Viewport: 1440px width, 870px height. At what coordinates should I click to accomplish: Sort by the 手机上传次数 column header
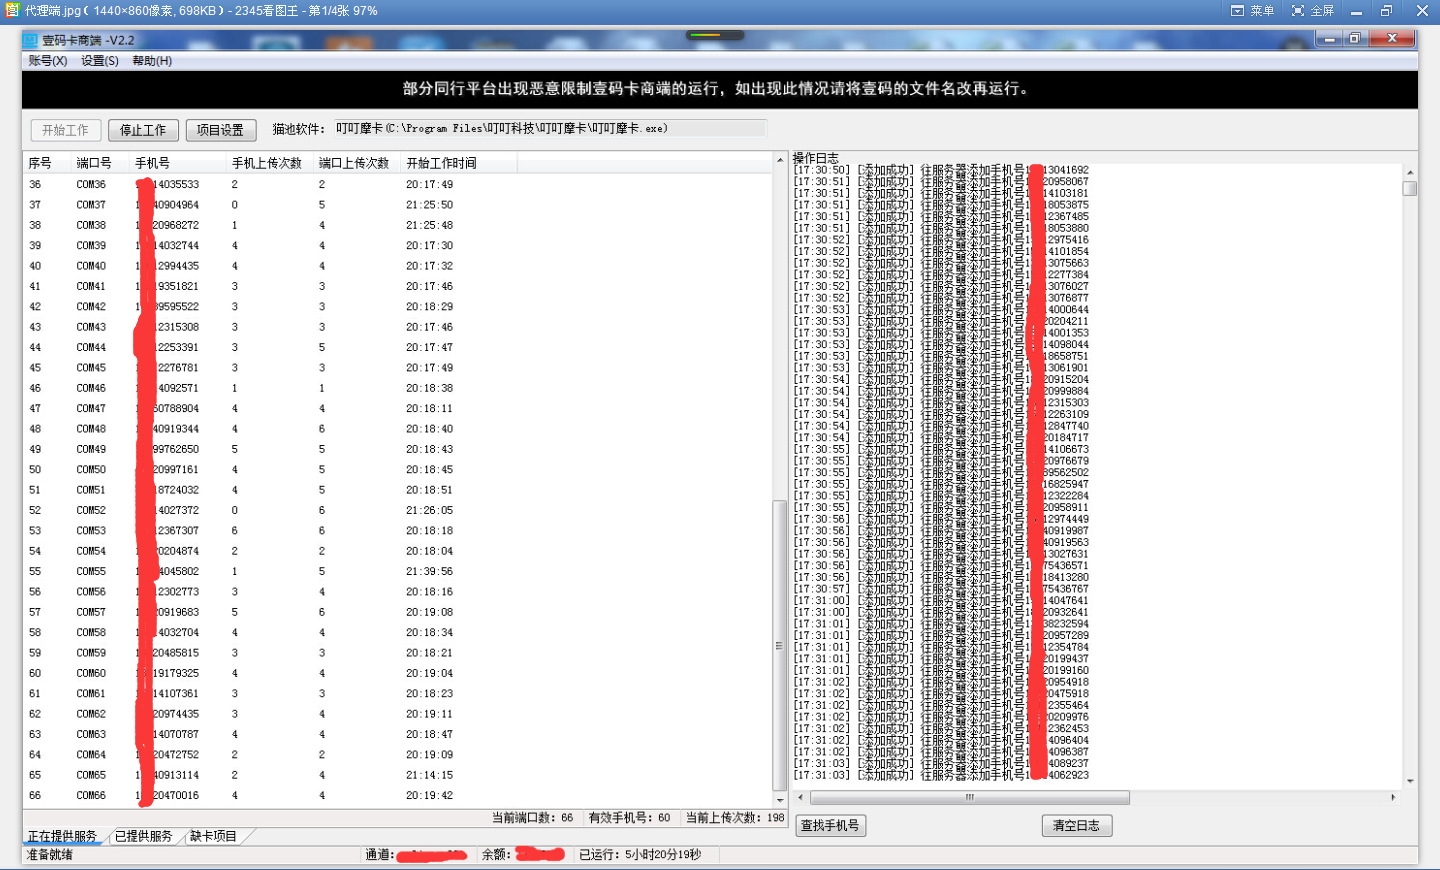[x=267, y=163]
